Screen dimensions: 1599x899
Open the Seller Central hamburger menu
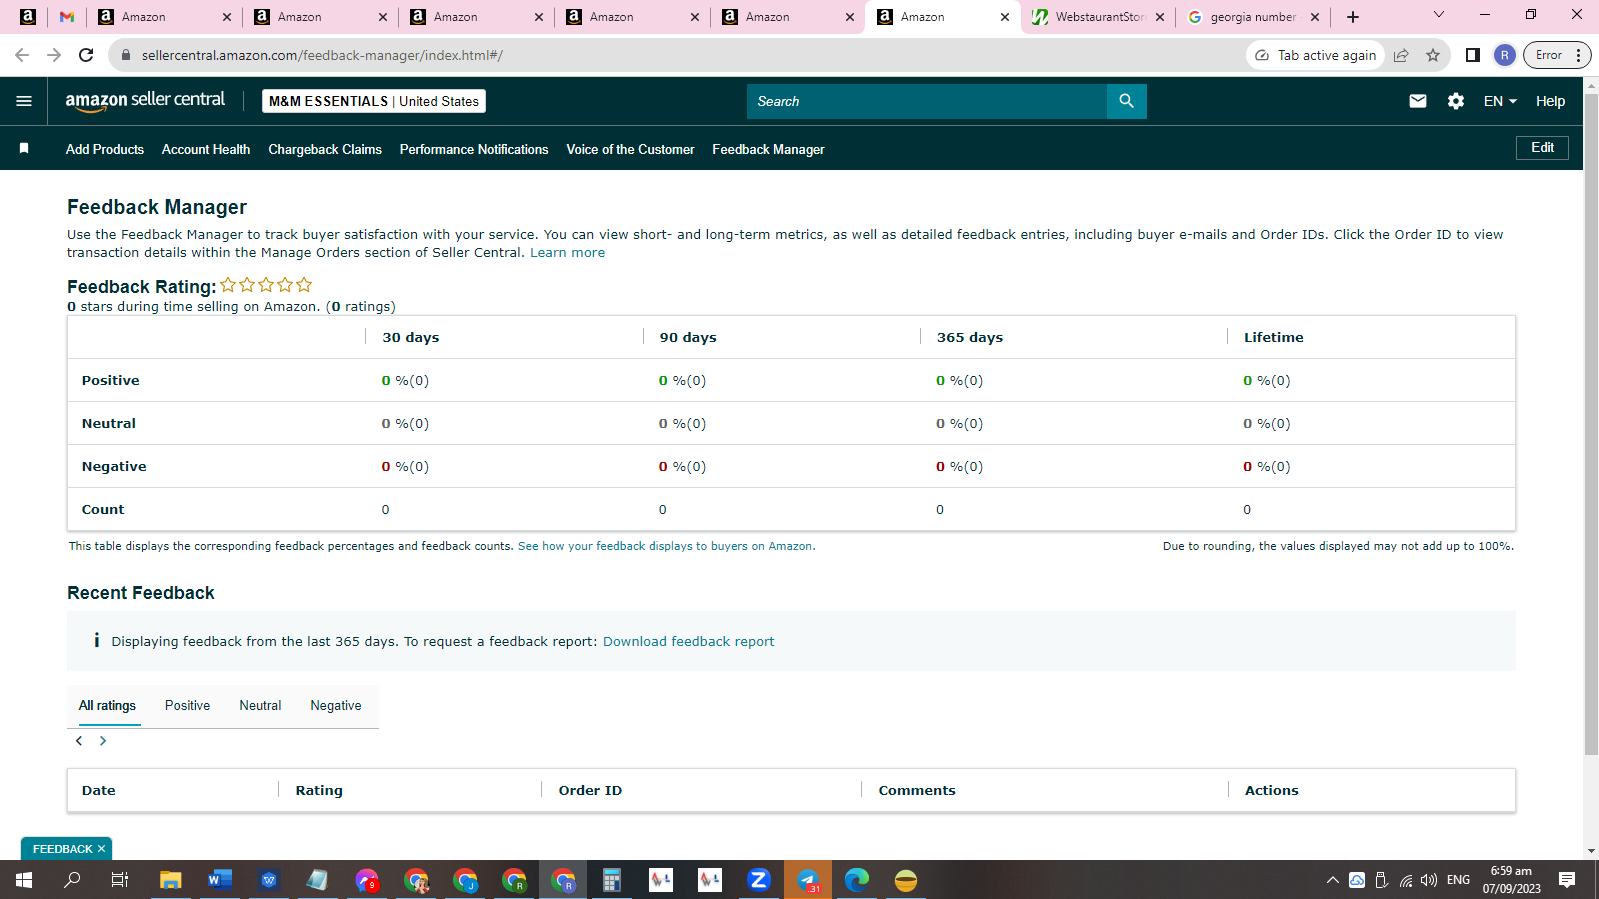pyautogui.click(x=24, y=101)
